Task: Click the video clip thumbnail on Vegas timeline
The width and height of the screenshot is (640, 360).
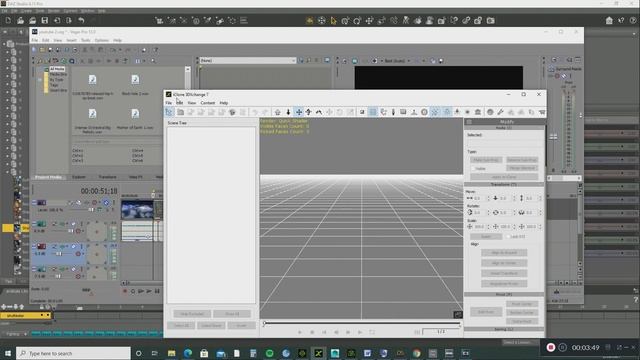Action: click(137, 210)
